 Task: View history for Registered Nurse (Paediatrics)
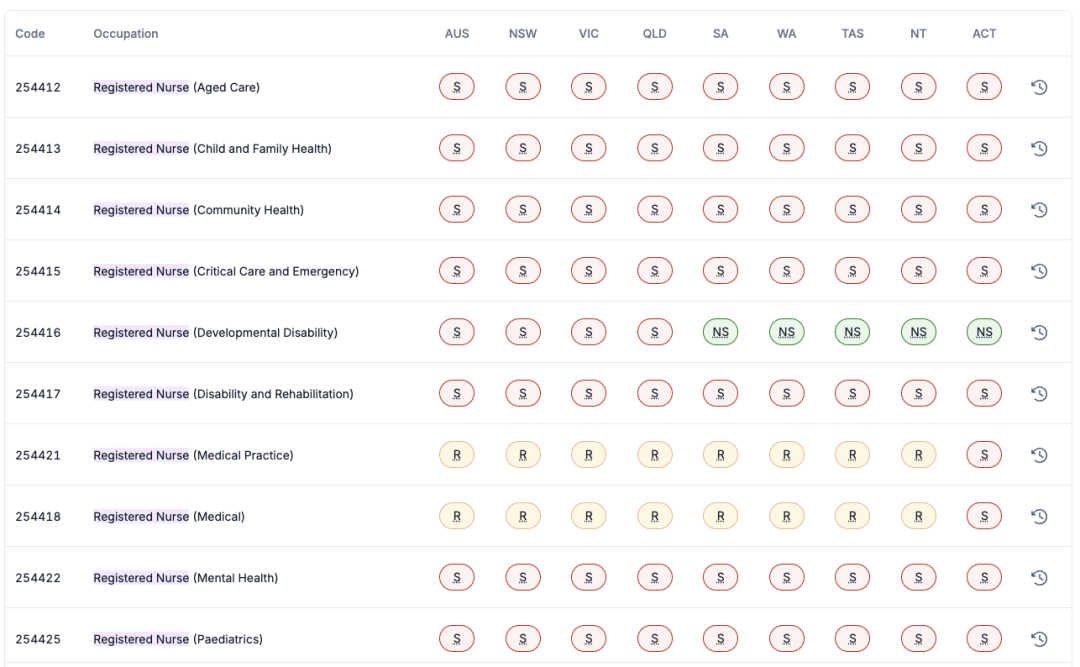(1039, 639)
